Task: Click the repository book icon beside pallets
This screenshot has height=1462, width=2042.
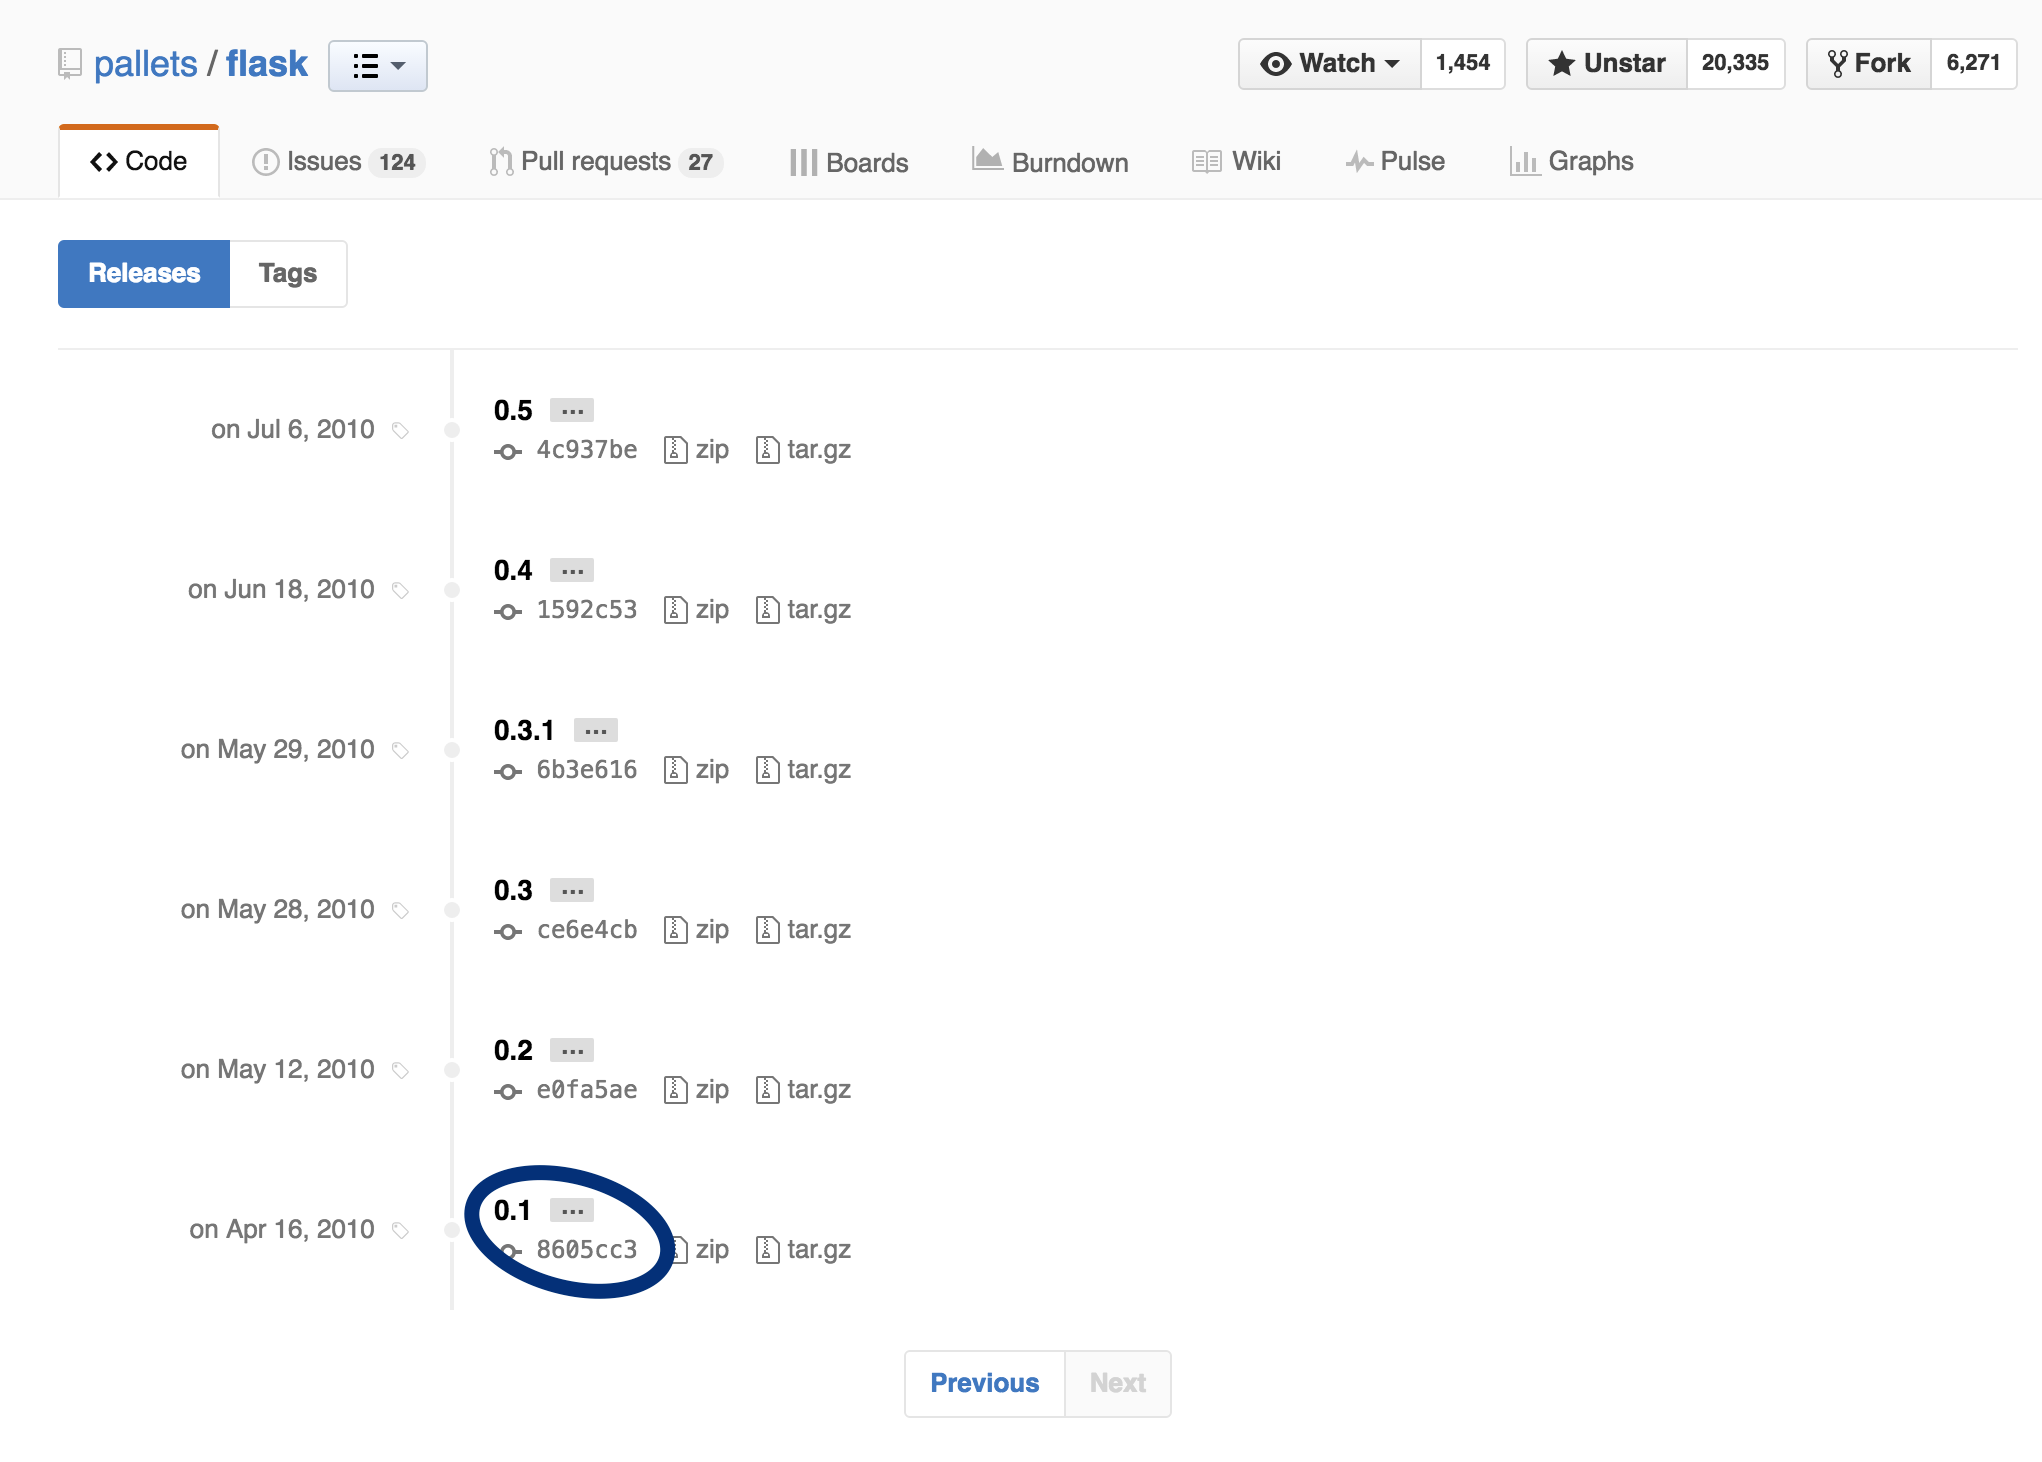Action: pos(69,64)
